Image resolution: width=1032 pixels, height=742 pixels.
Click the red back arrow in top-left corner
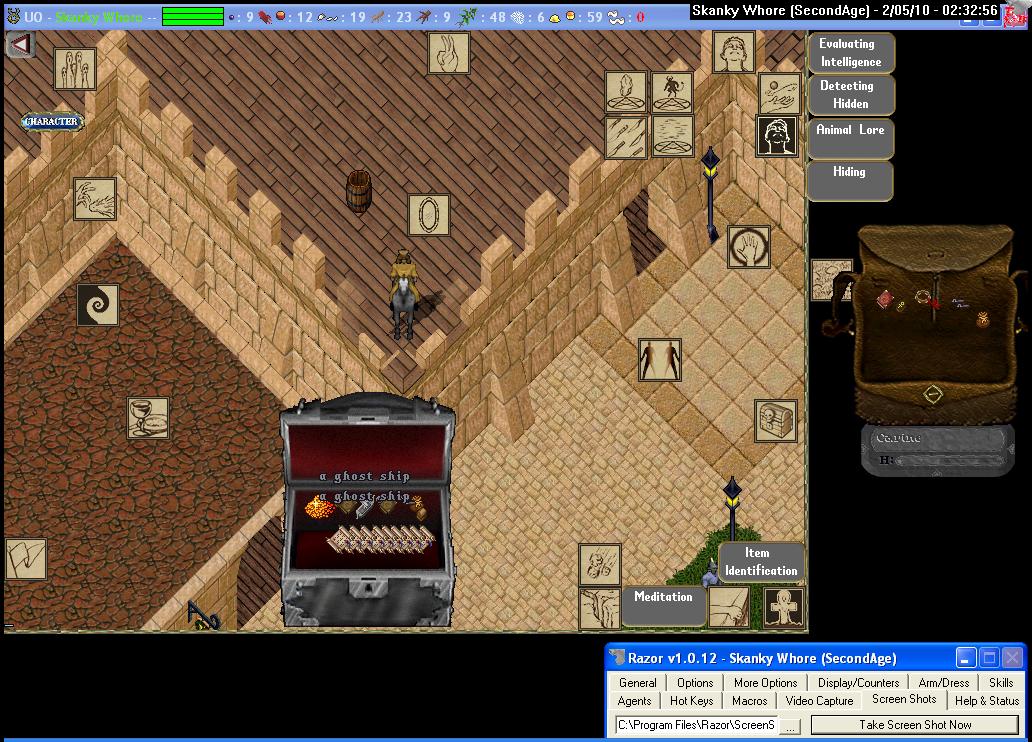(20, 45)
